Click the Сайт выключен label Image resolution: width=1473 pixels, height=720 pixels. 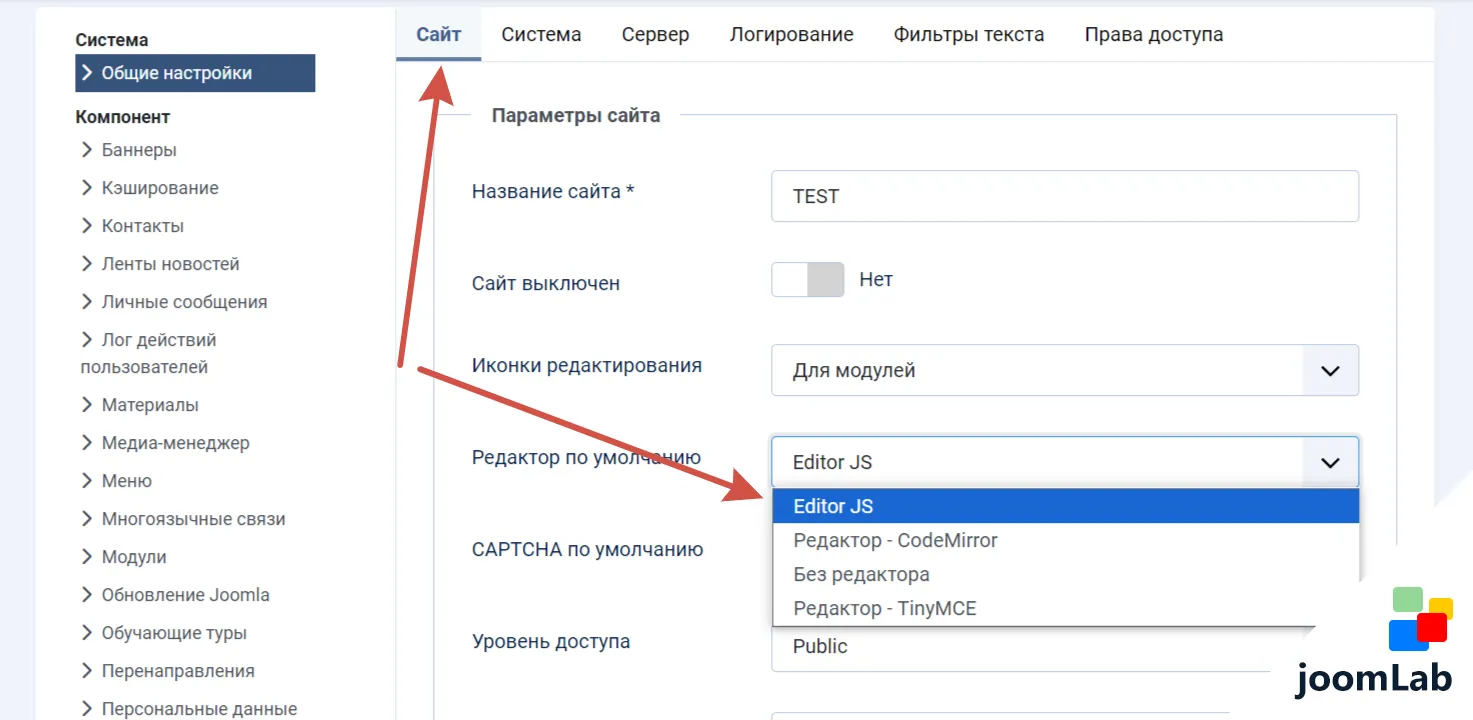[546, 283]
